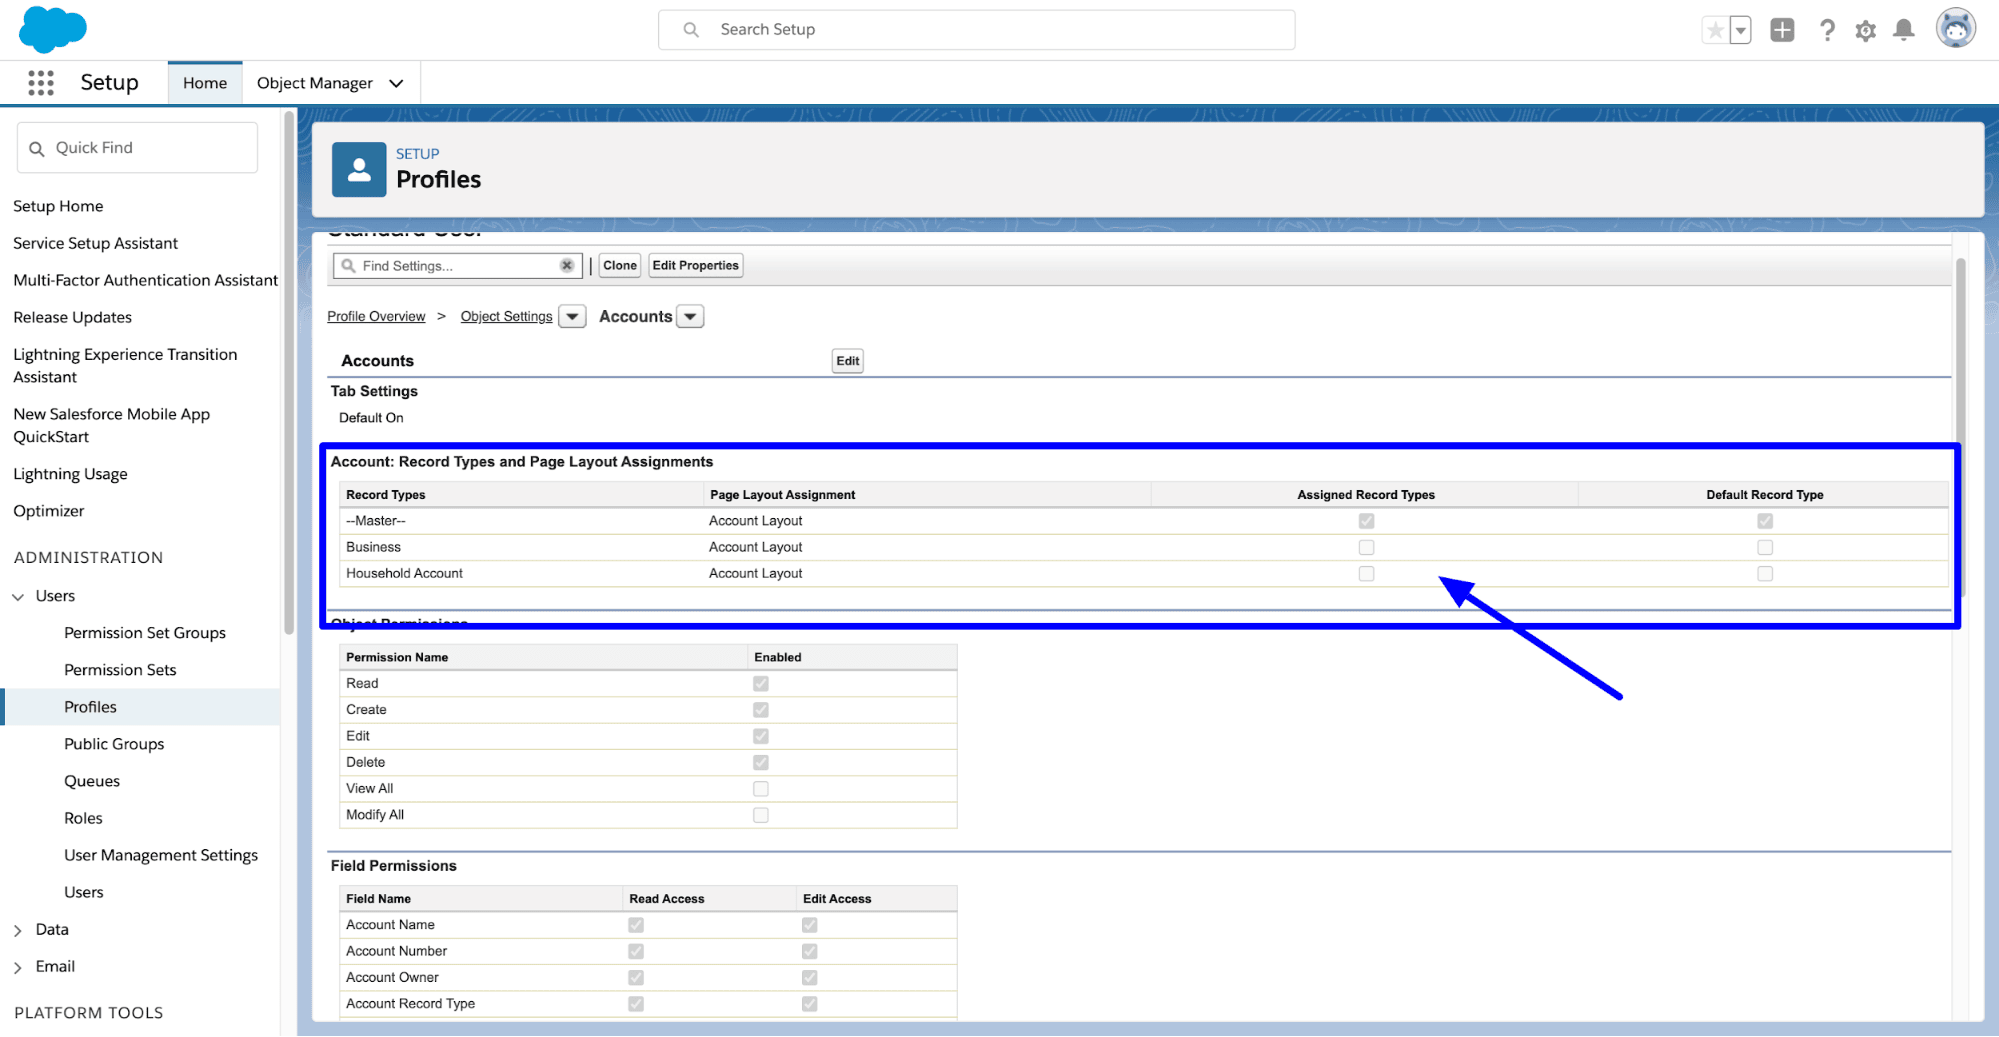Open New Salesforce Mobile App QuickStart
1999x1037 pixels.
pos(111,426)
